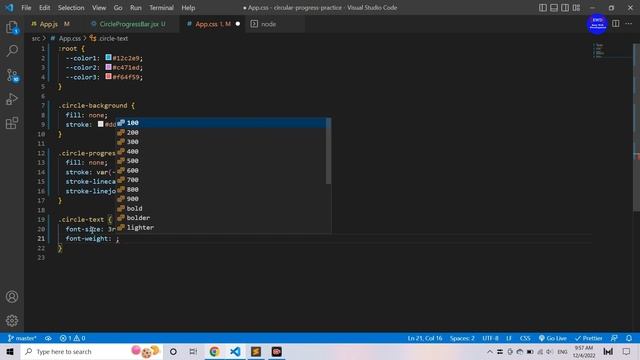Open the Edit menu
The width and height of the screenshot is (640, 360).
tap(44, 8)
